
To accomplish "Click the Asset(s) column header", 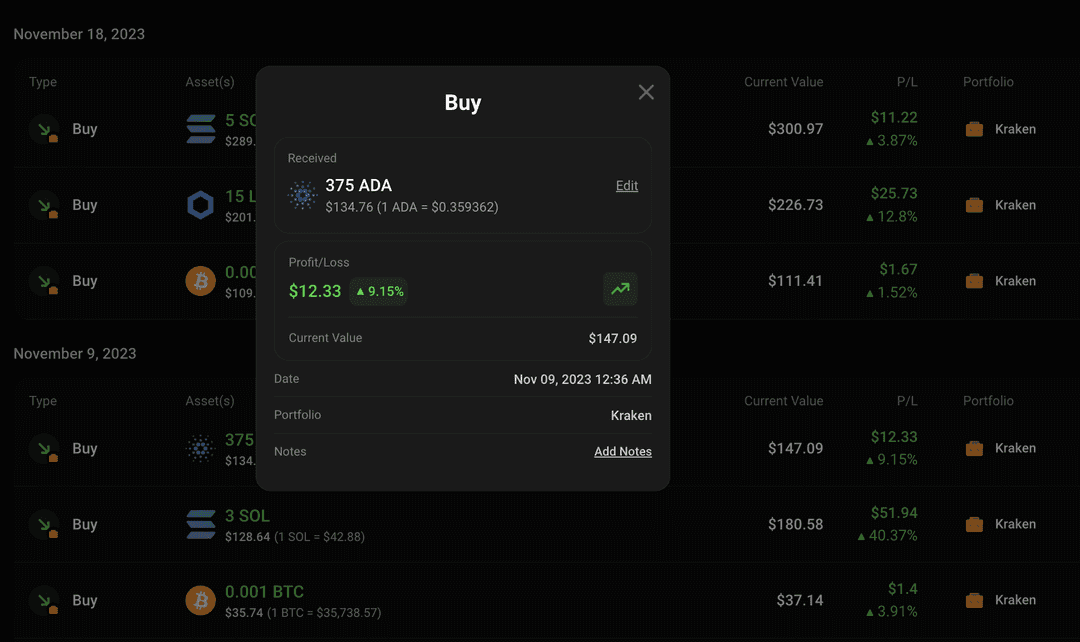I will pos(210,82).
